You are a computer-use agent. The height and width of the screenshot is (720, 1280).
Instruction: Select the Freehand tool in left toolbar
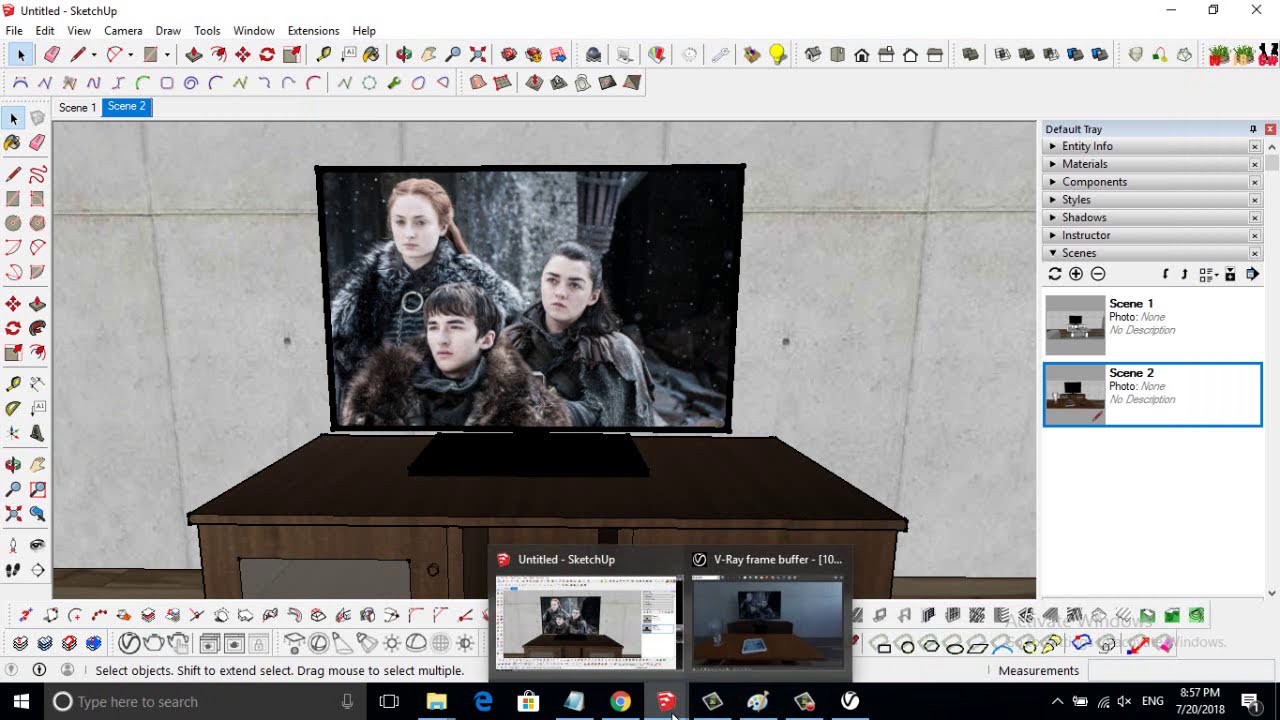pos(37,175)
